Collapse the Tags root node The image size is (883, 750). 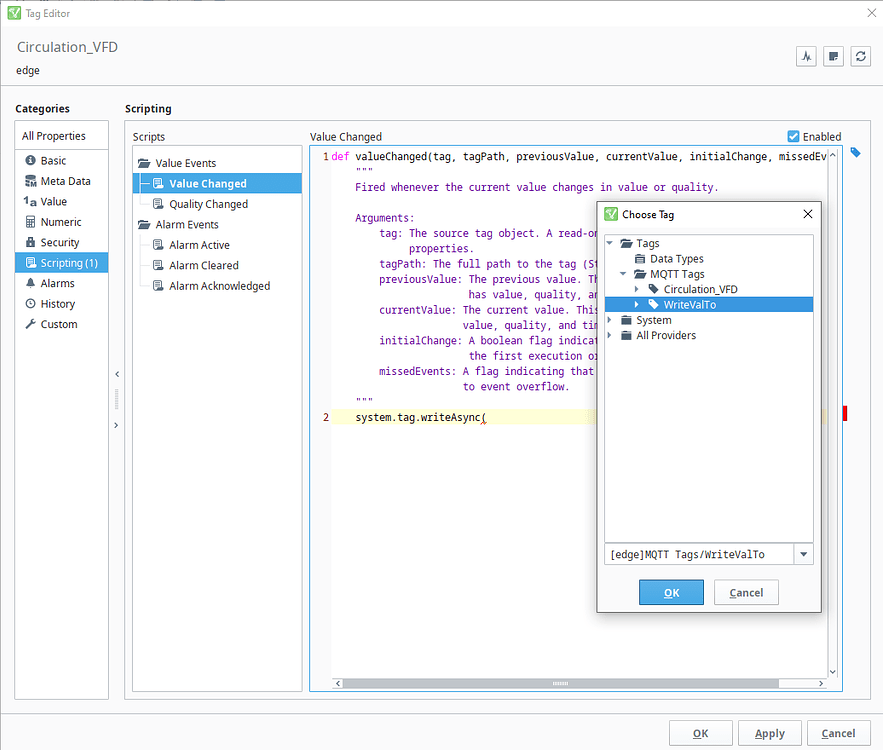coord(610,243)
